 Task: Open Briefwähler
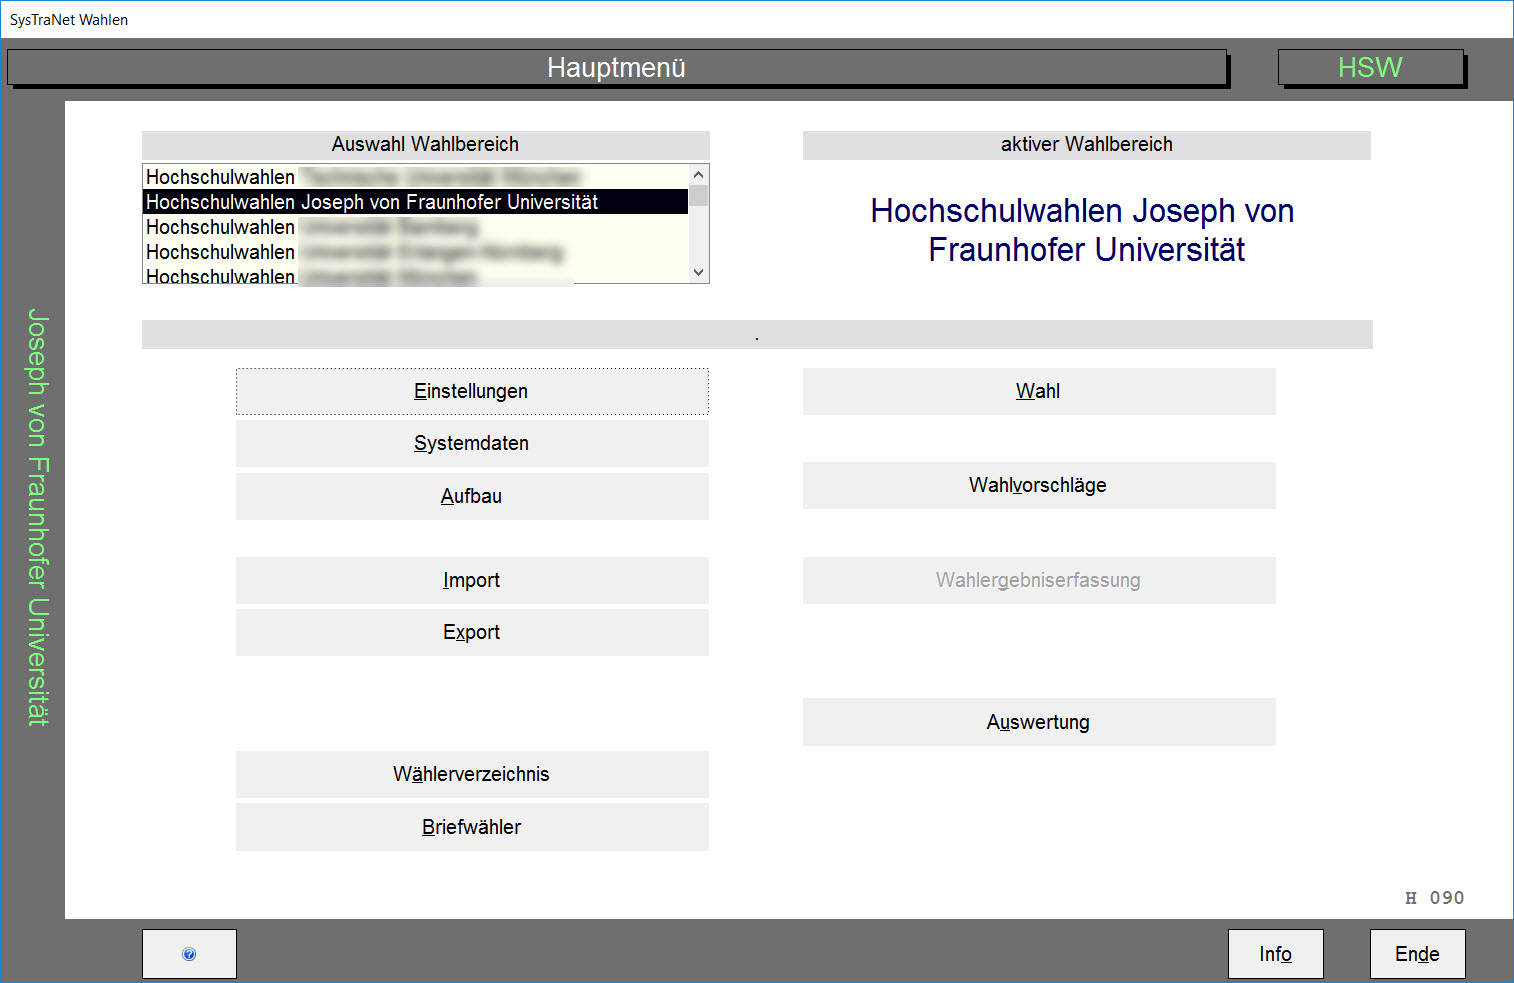(472, 827)
